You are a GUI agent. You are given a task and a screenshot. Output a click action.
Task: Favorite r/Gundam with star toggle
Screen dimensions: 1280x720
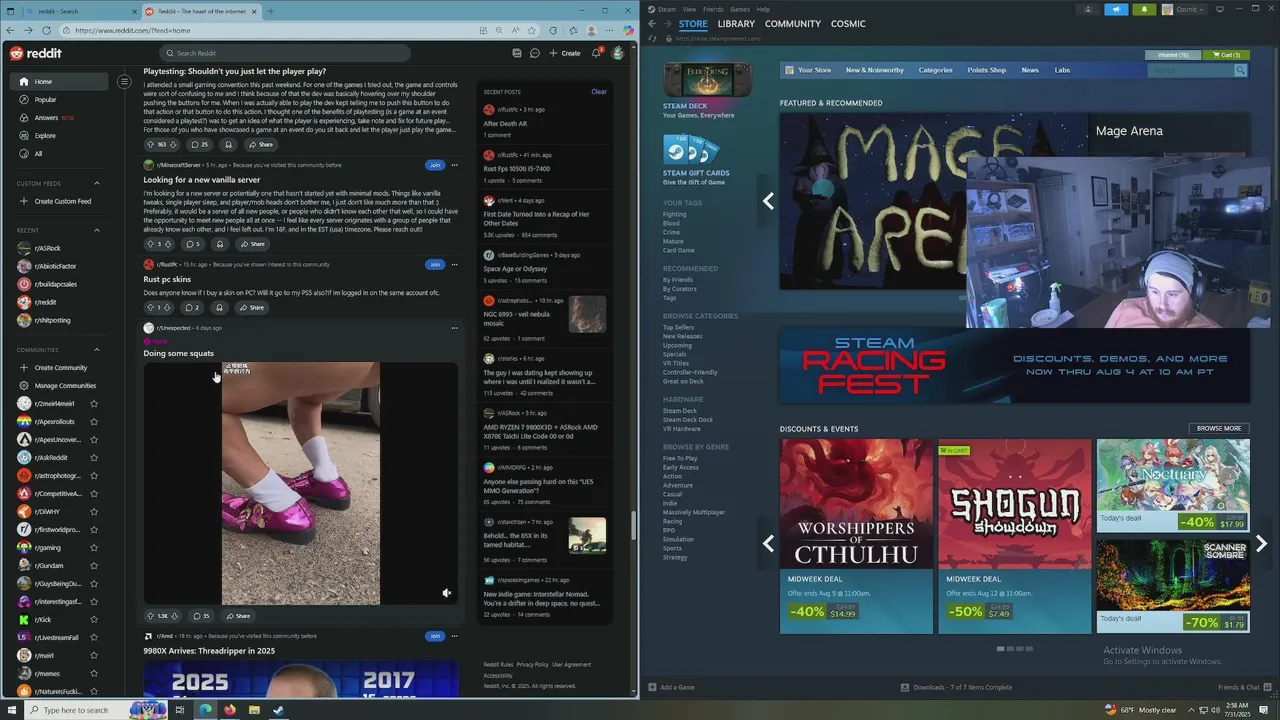coord(94,566)
